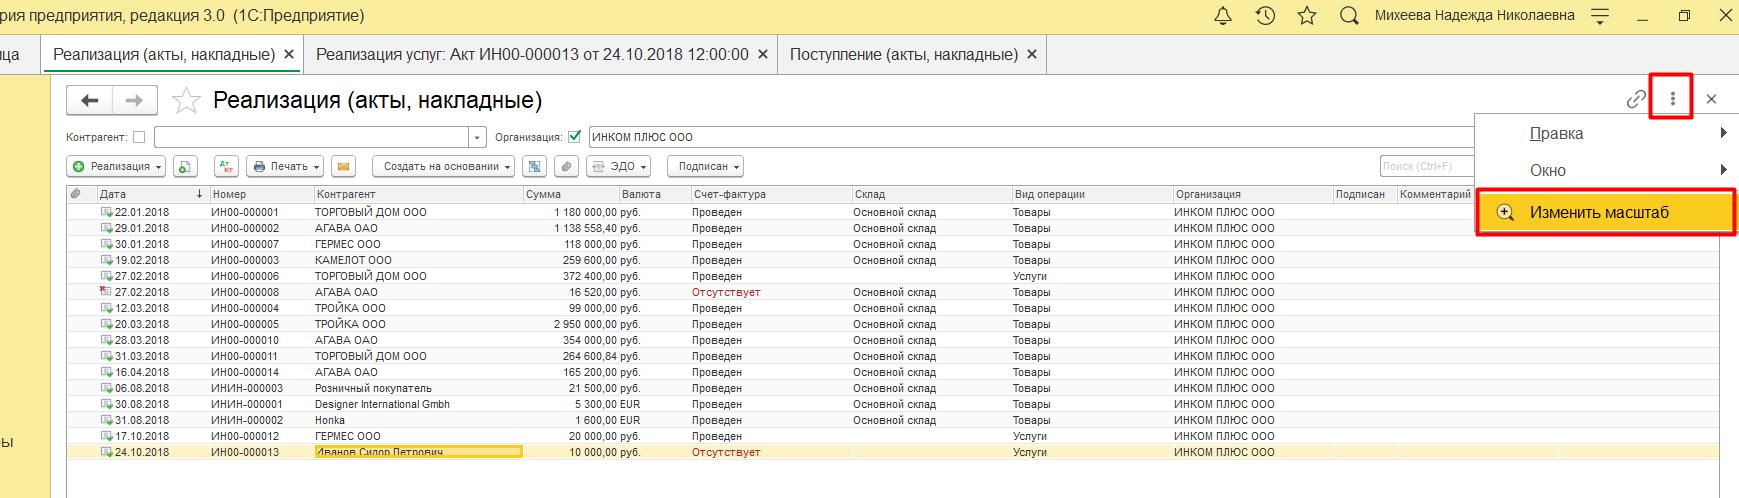
Task: Open service menu lines icon in title bar
Action: (x=1600, y=16)
